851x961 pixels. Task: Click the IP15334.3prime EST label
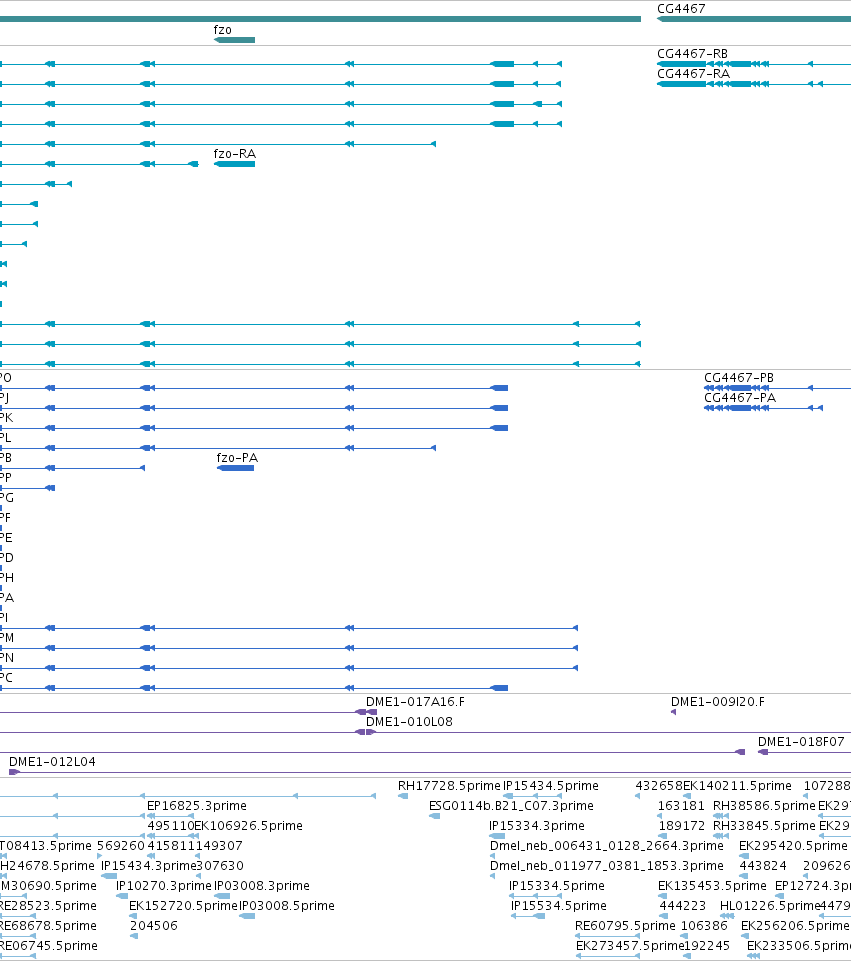[537, 826]
